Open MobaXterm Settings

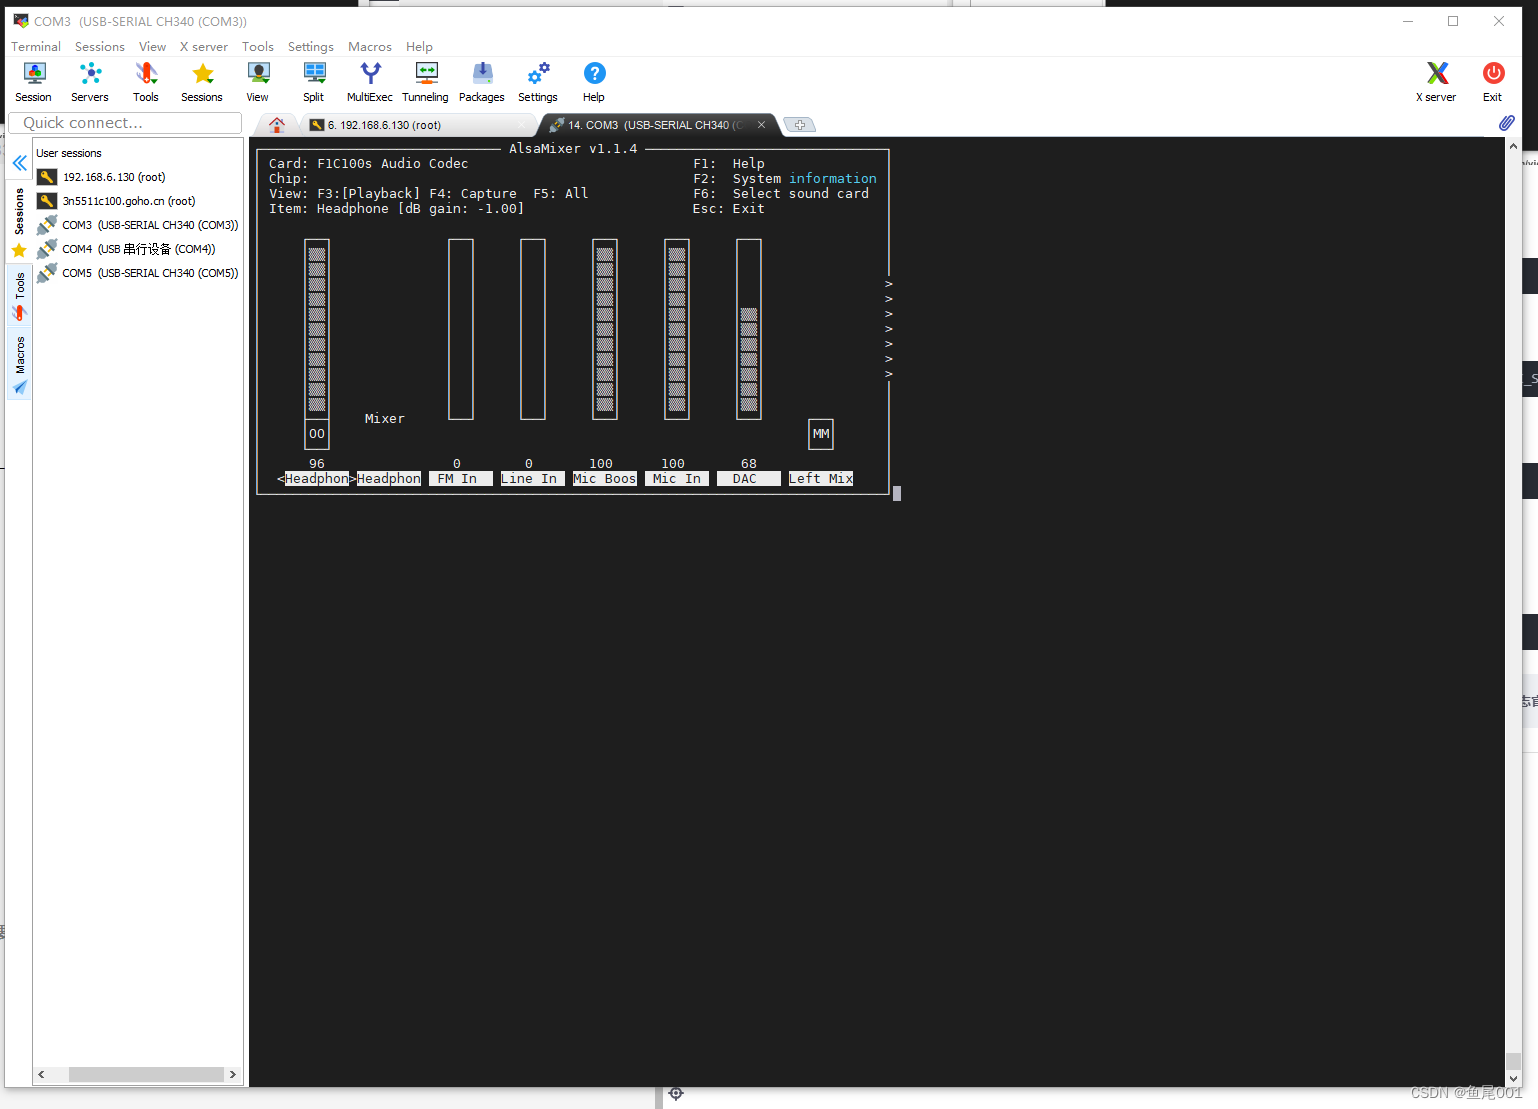pyautogui.click(x=537, y=80)
